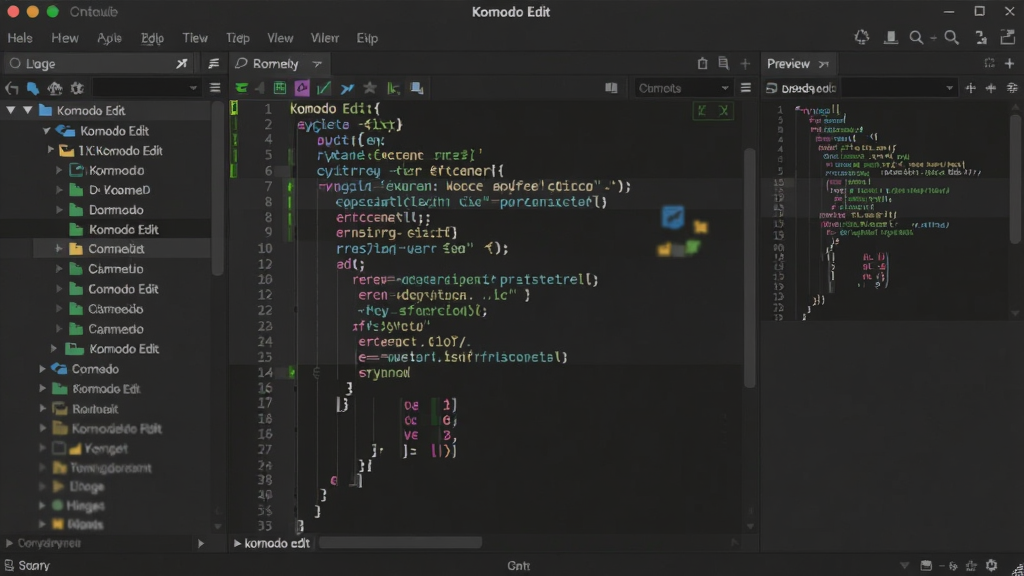Click the blue floating icon in the editor area
Image resolution: width=1024 pixels, height=576 pixels.
673,217
